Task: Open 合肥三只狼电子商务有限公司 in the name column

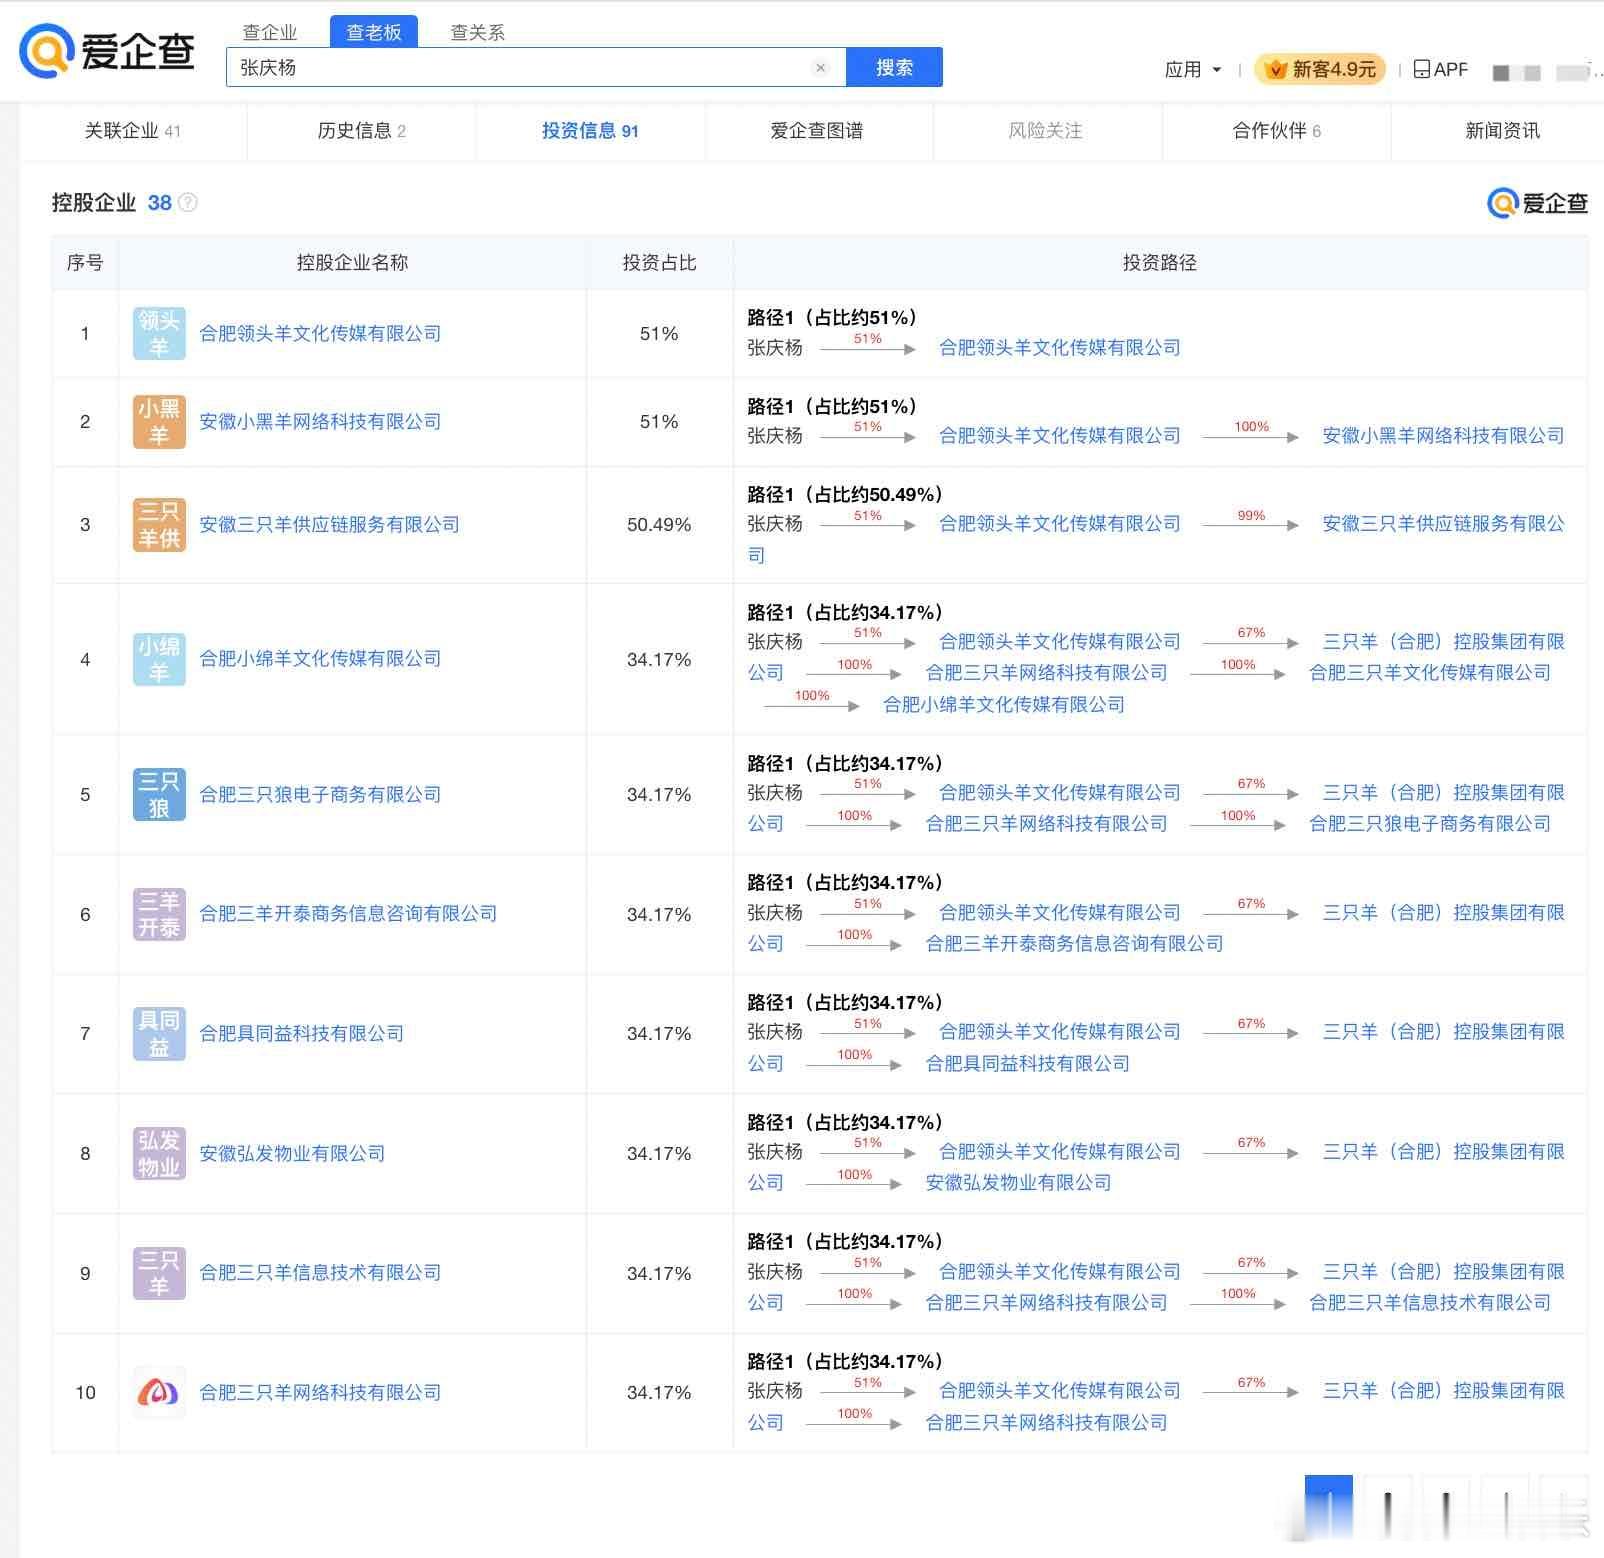Action: click(x=320, y=795)
